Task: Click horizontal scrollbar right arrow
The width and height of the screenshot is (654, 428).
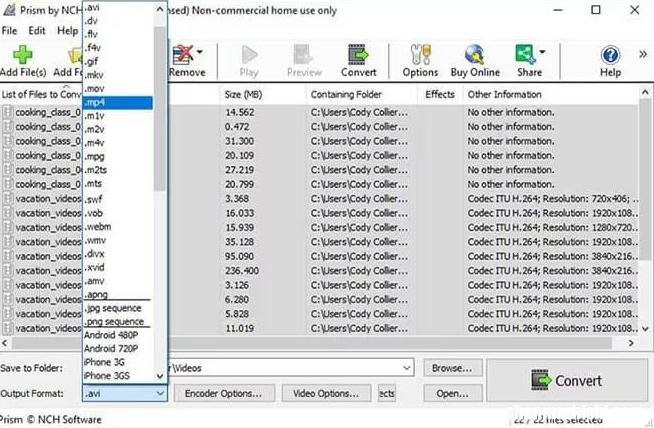Action: (x=631, y=343)
